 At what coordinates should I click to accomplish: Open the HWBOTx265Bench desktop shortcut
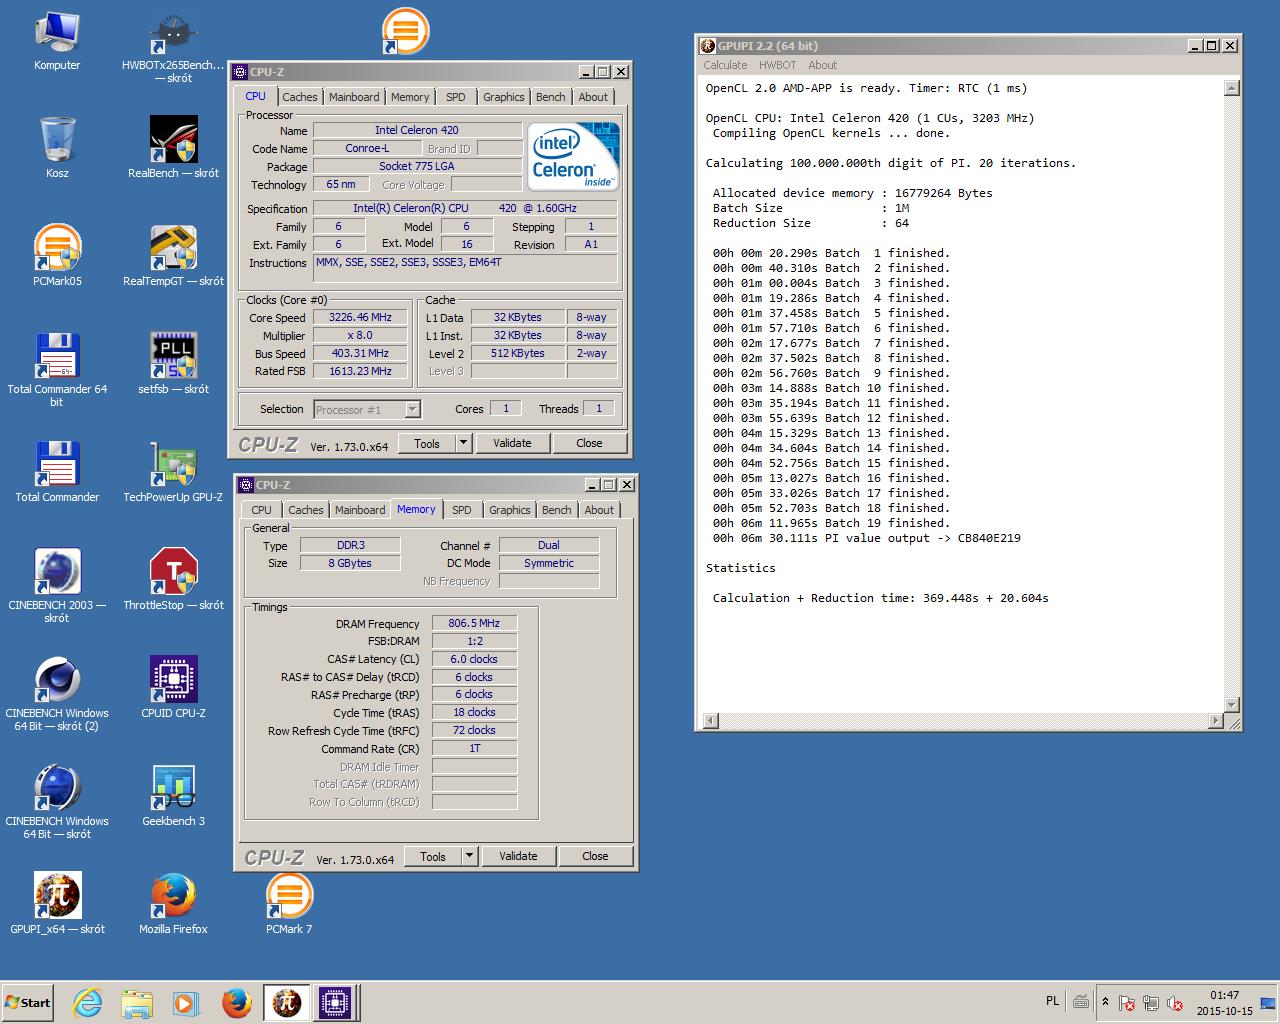(x=173, y=46)
